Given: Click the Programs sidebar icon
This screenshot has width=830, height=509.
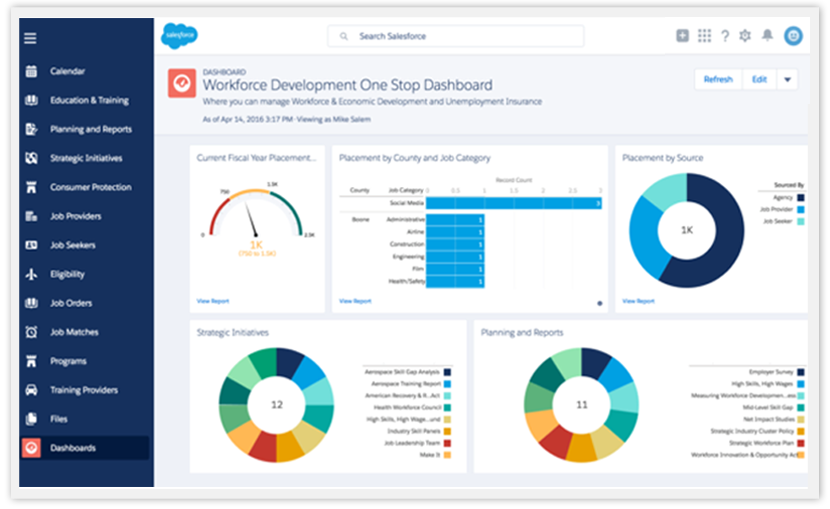Looking at the screenshot, I should pos(31,361).
